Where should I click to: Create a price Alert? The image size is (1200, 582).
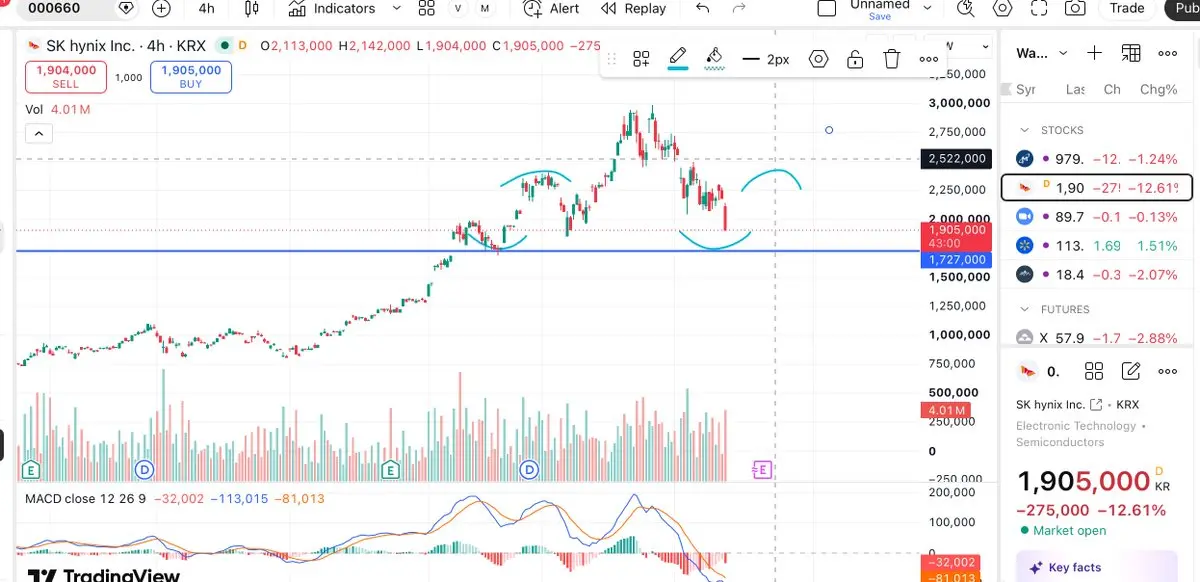[552, 8]
